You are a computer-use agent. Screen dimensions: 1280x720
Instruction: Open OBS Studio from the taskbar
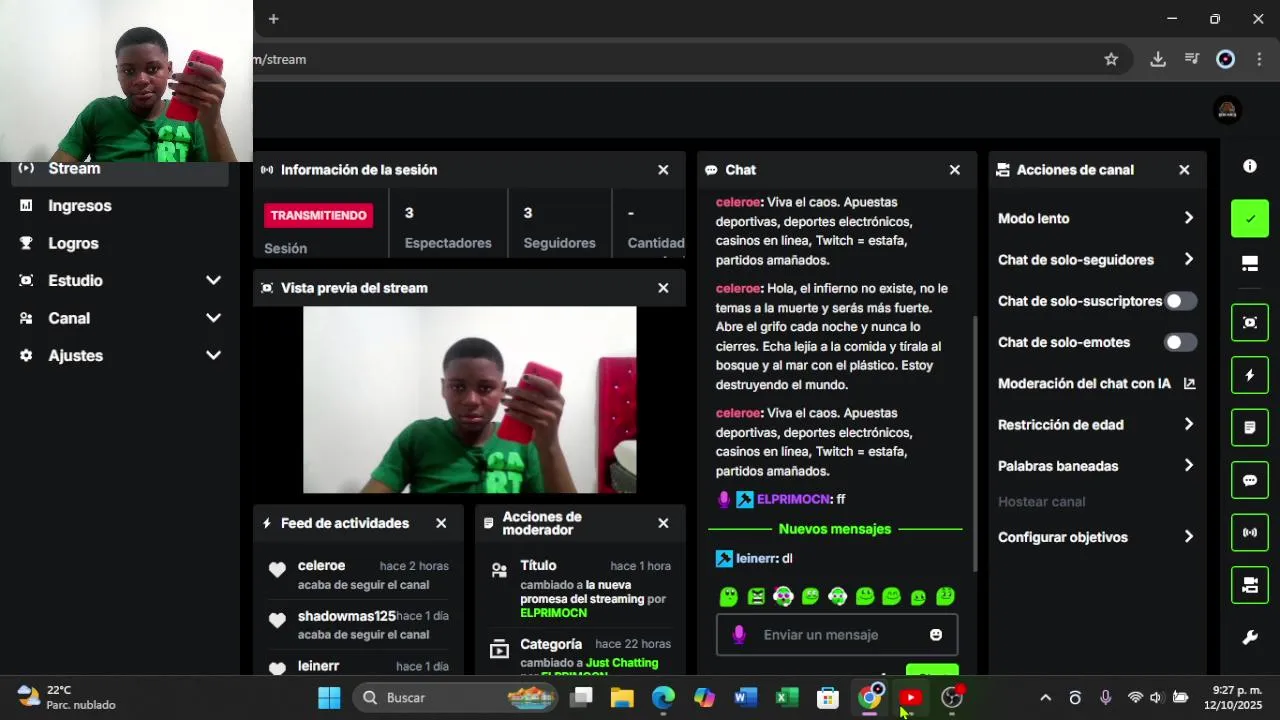(952, 698)
